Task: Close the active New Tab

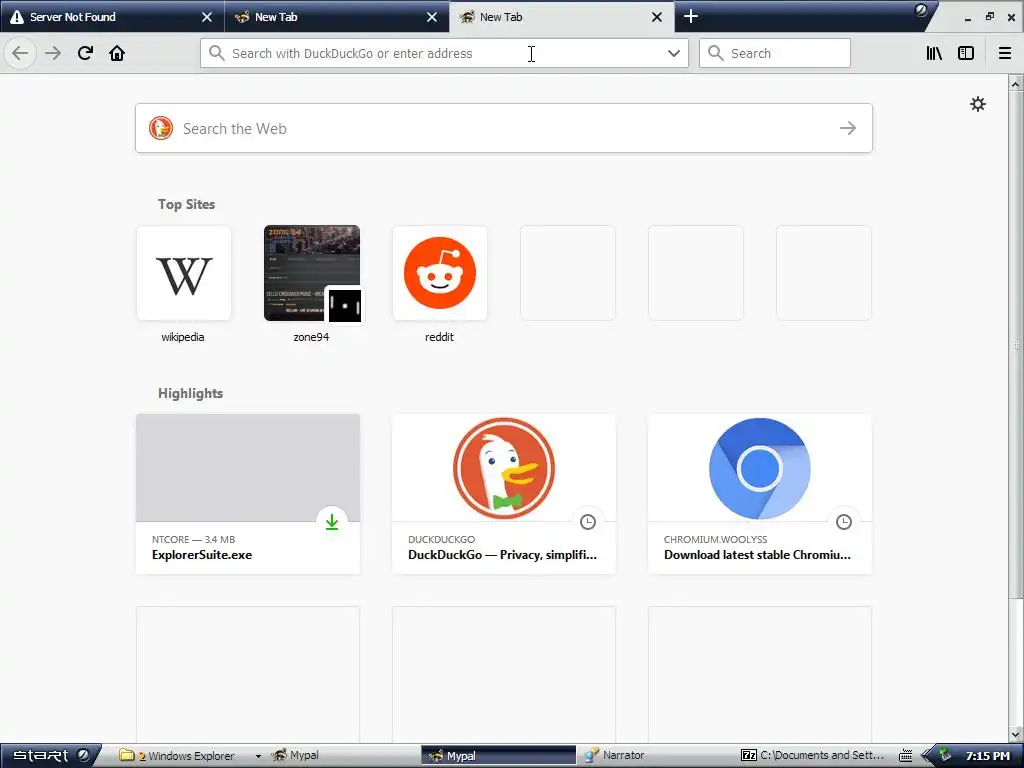Action: tap(657, 17)
